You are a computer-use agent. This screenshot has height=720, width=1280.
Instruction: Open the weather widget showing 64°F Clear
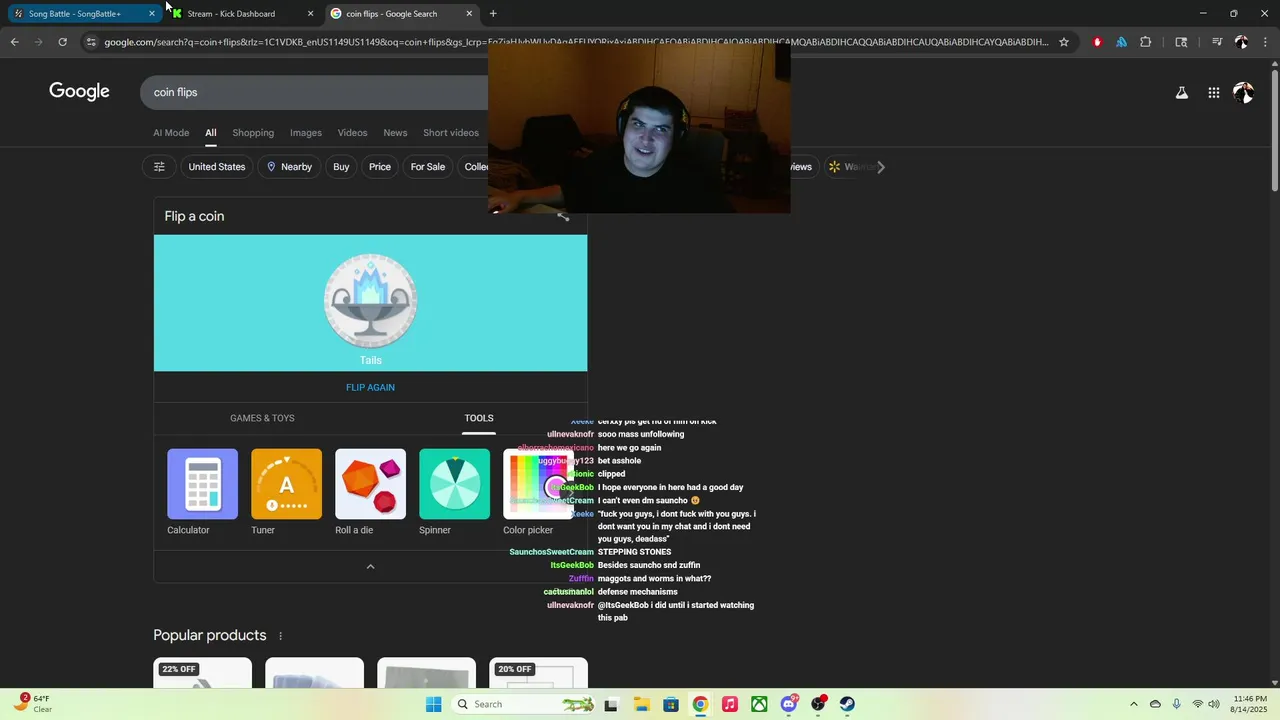point(32,704)
